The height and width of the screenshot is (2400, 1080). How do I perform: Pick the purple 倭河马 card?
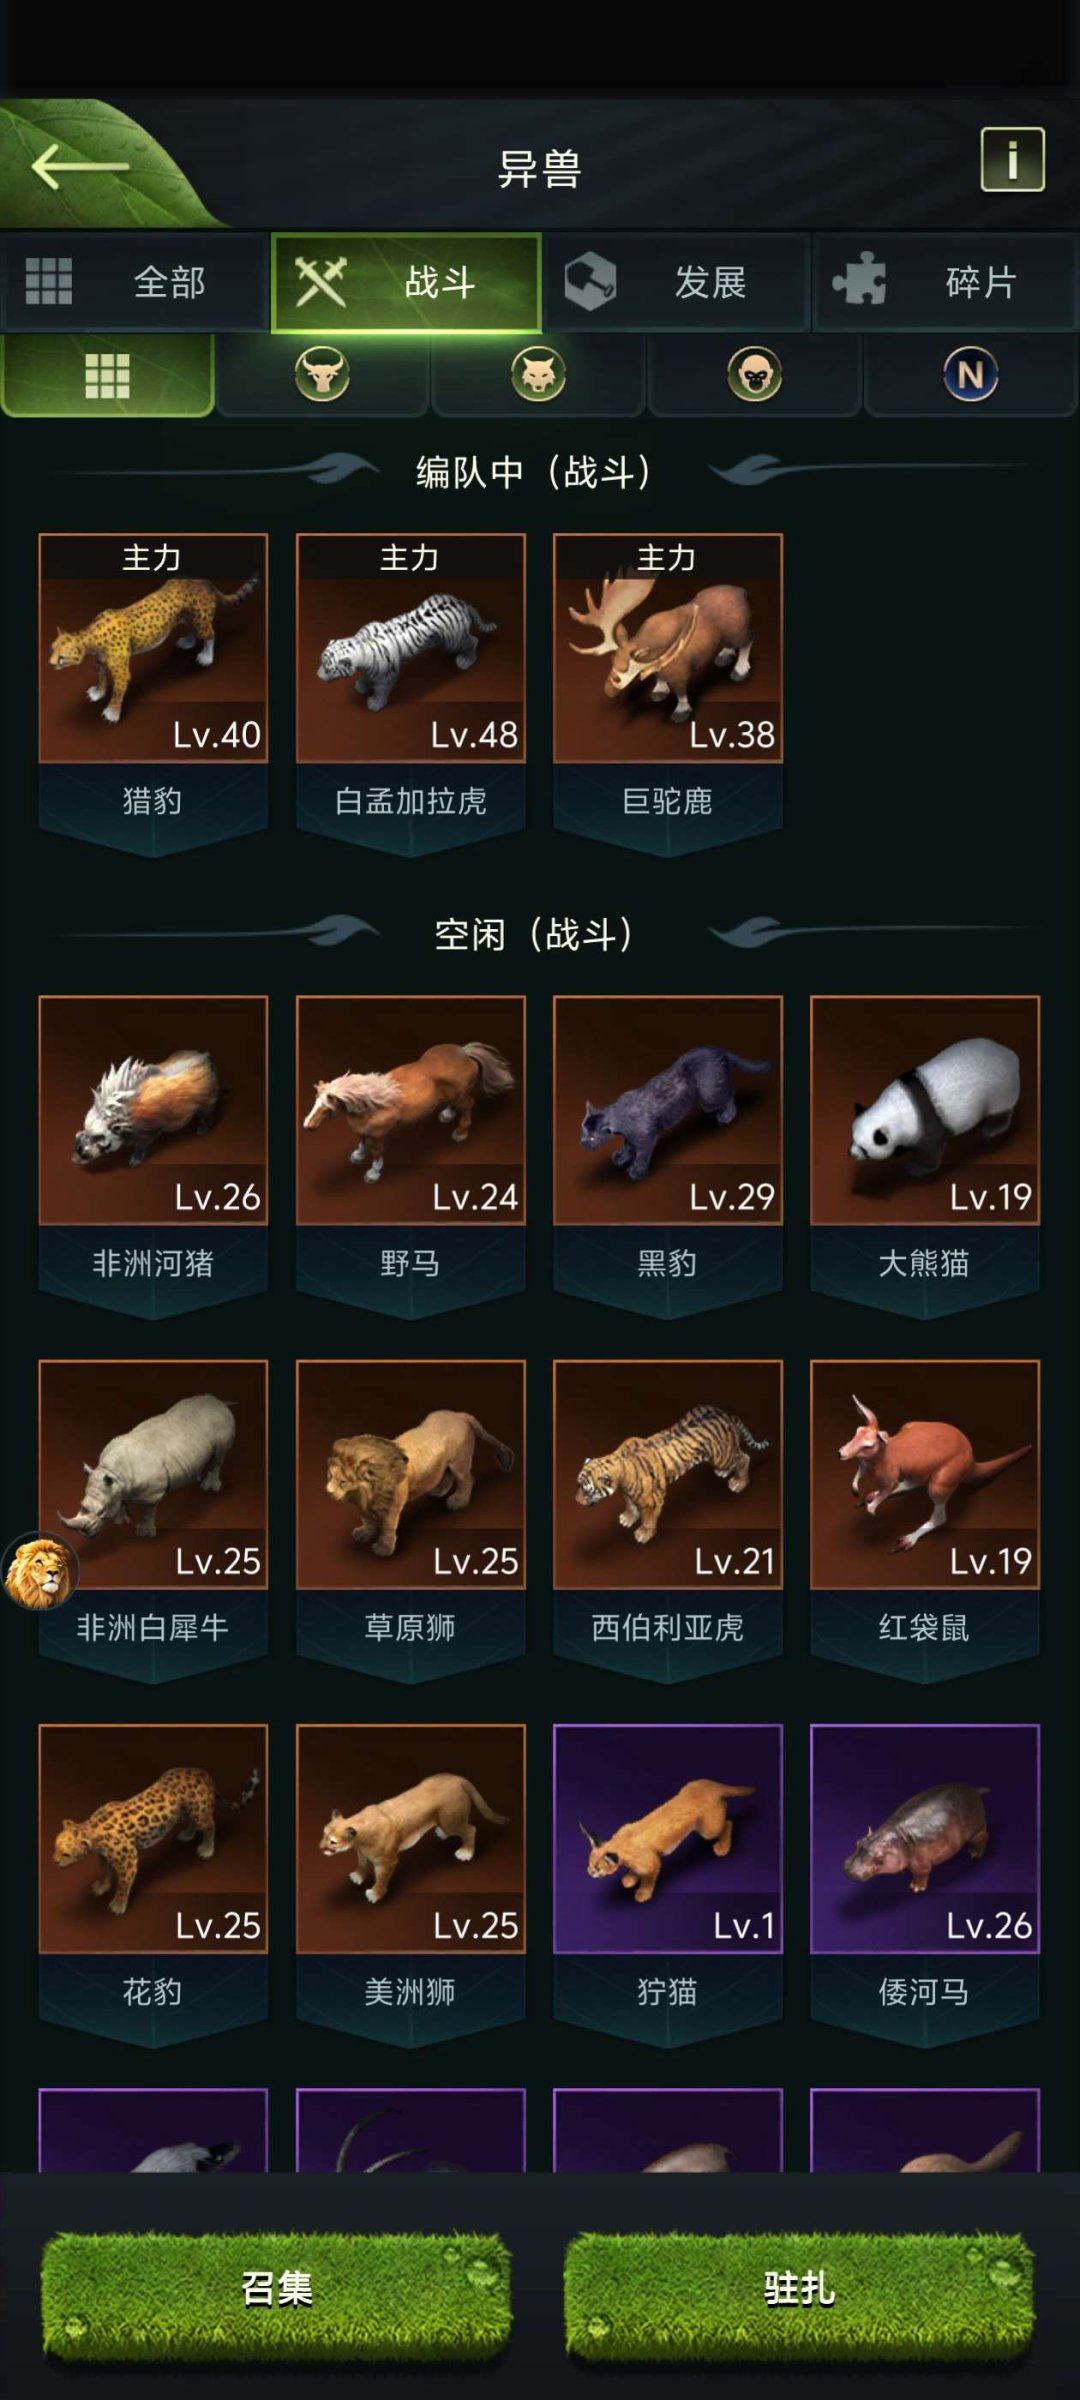[x=925, y=1884]
